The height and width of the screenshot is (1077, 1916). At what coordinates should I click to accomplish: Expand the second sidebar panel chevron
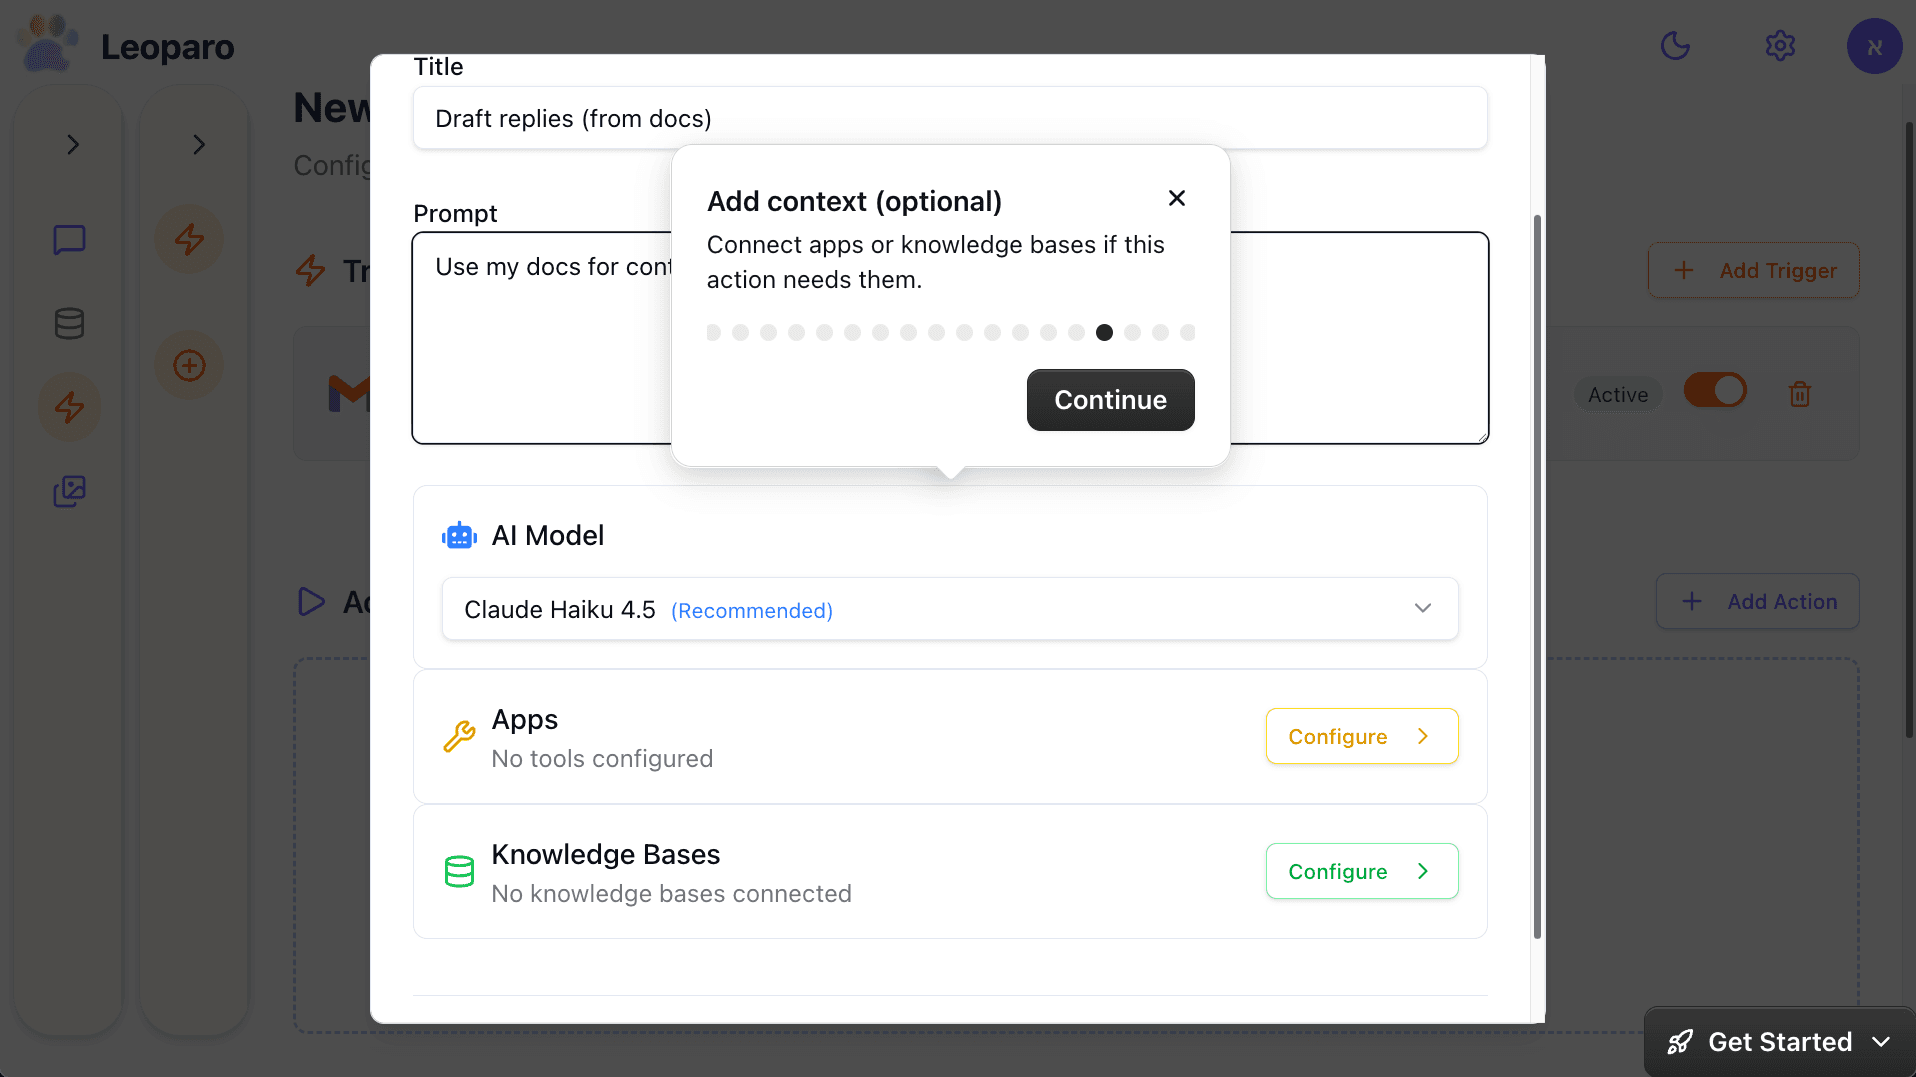(199, 145)
